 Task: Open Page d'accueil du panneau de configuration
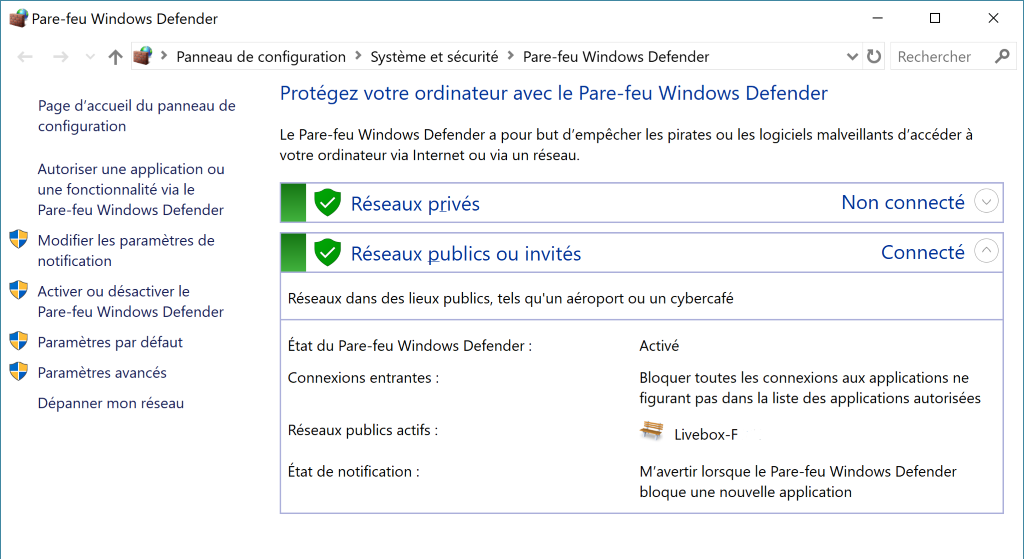click(x=136, y=116)
